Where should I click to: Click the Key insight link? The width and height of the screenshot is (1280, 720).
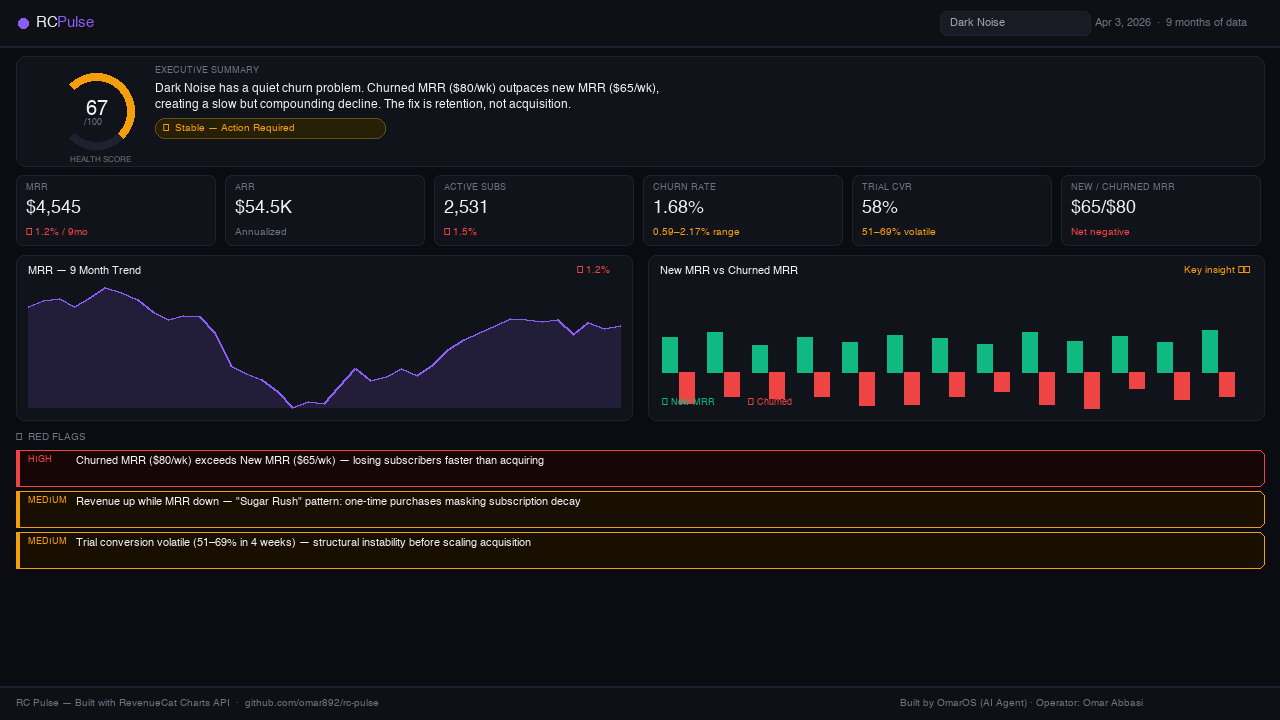coord(1210,269)
